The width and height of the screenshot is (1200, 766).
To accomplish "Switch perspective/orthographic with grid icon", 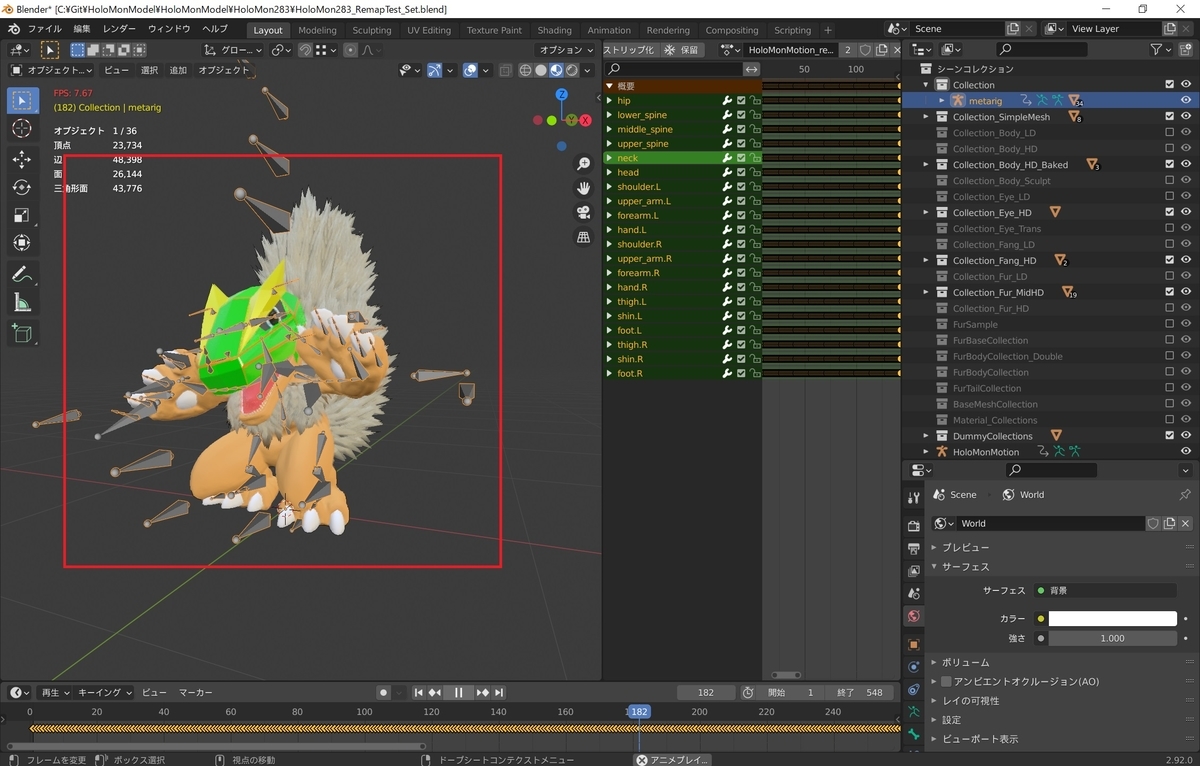I will point(583,237).
